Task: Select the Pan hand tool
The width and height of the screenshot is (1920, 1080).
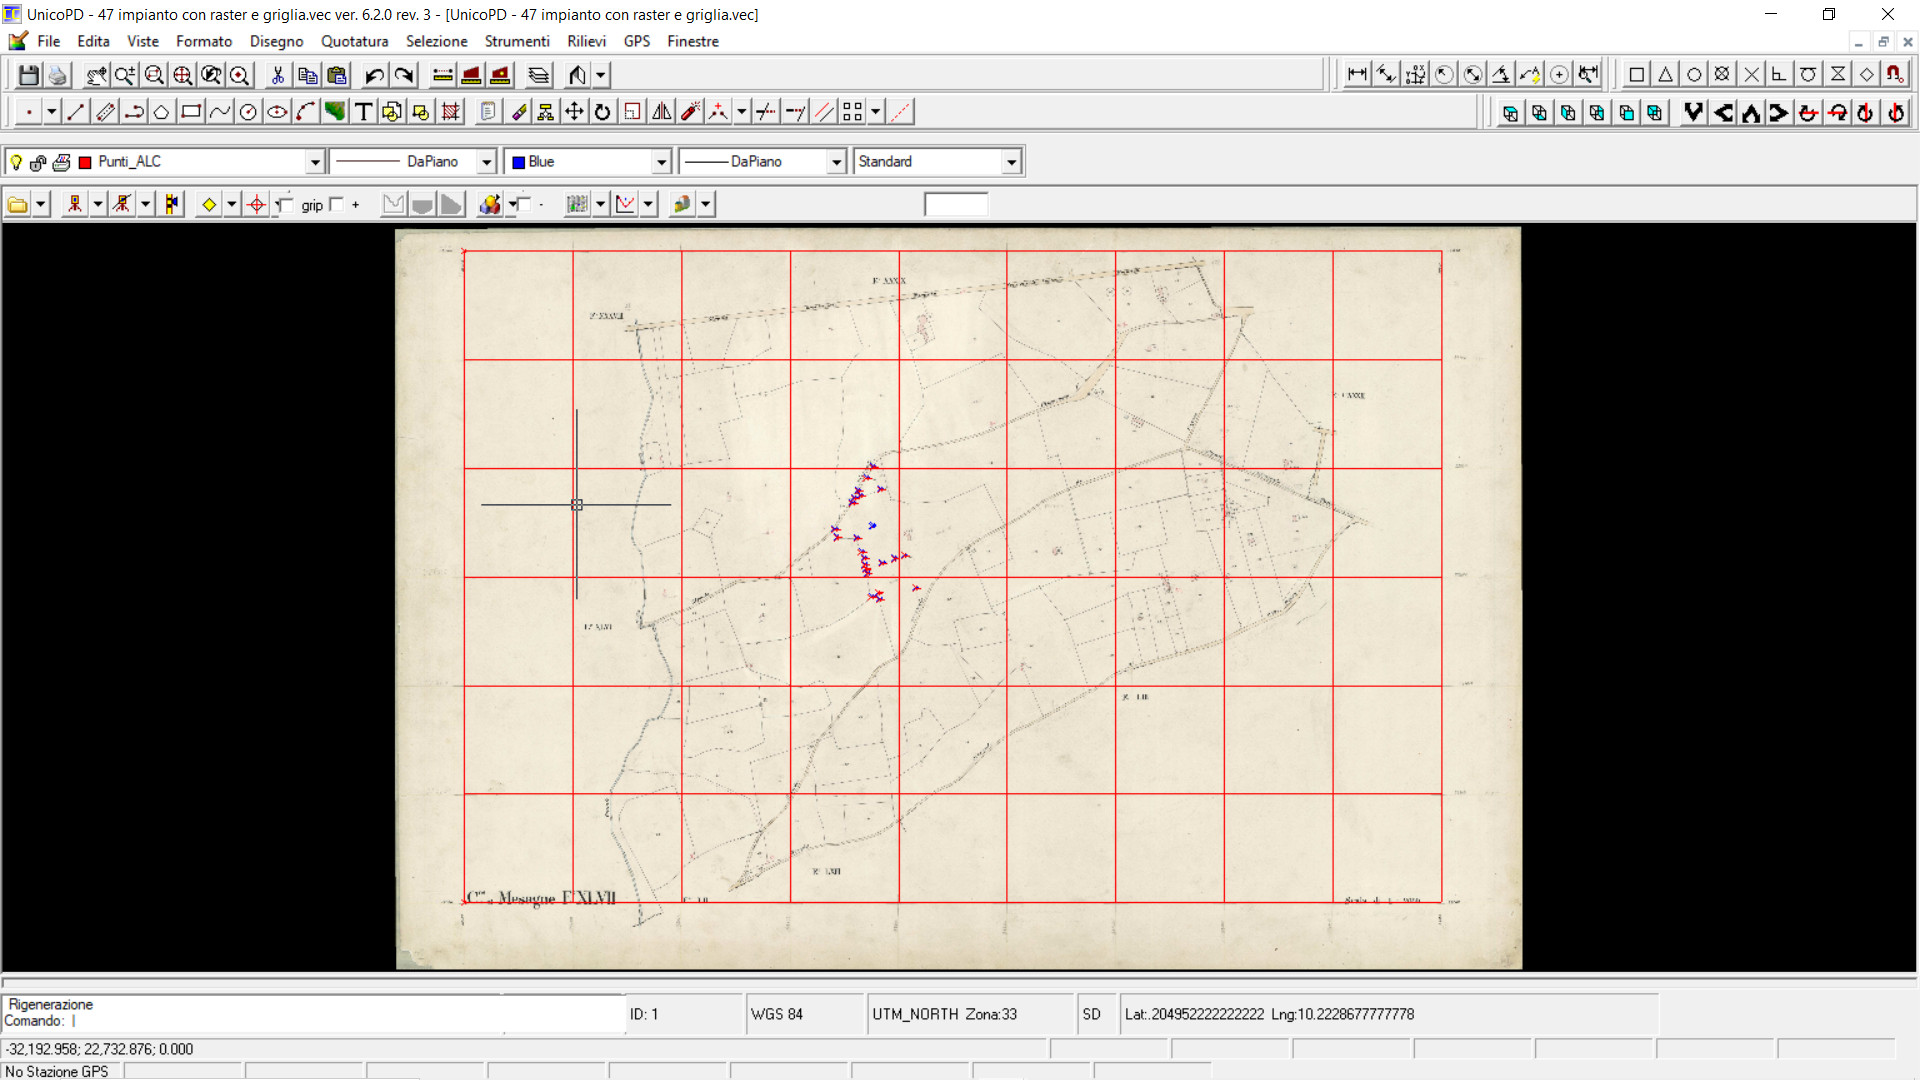Action: 96,75
